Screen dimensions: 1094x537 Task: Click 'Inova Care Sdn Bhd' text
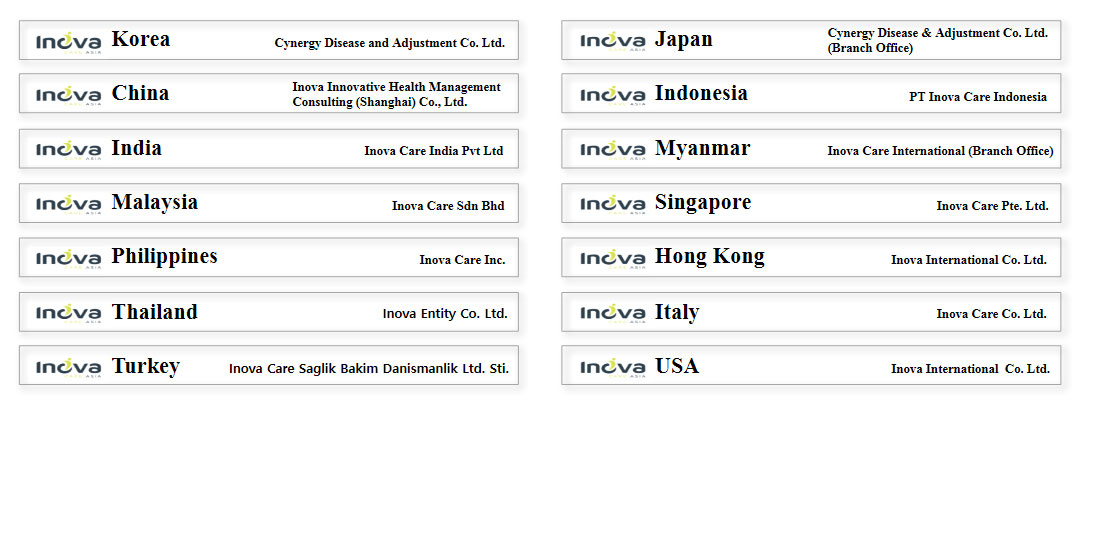[x=448, y=206]
